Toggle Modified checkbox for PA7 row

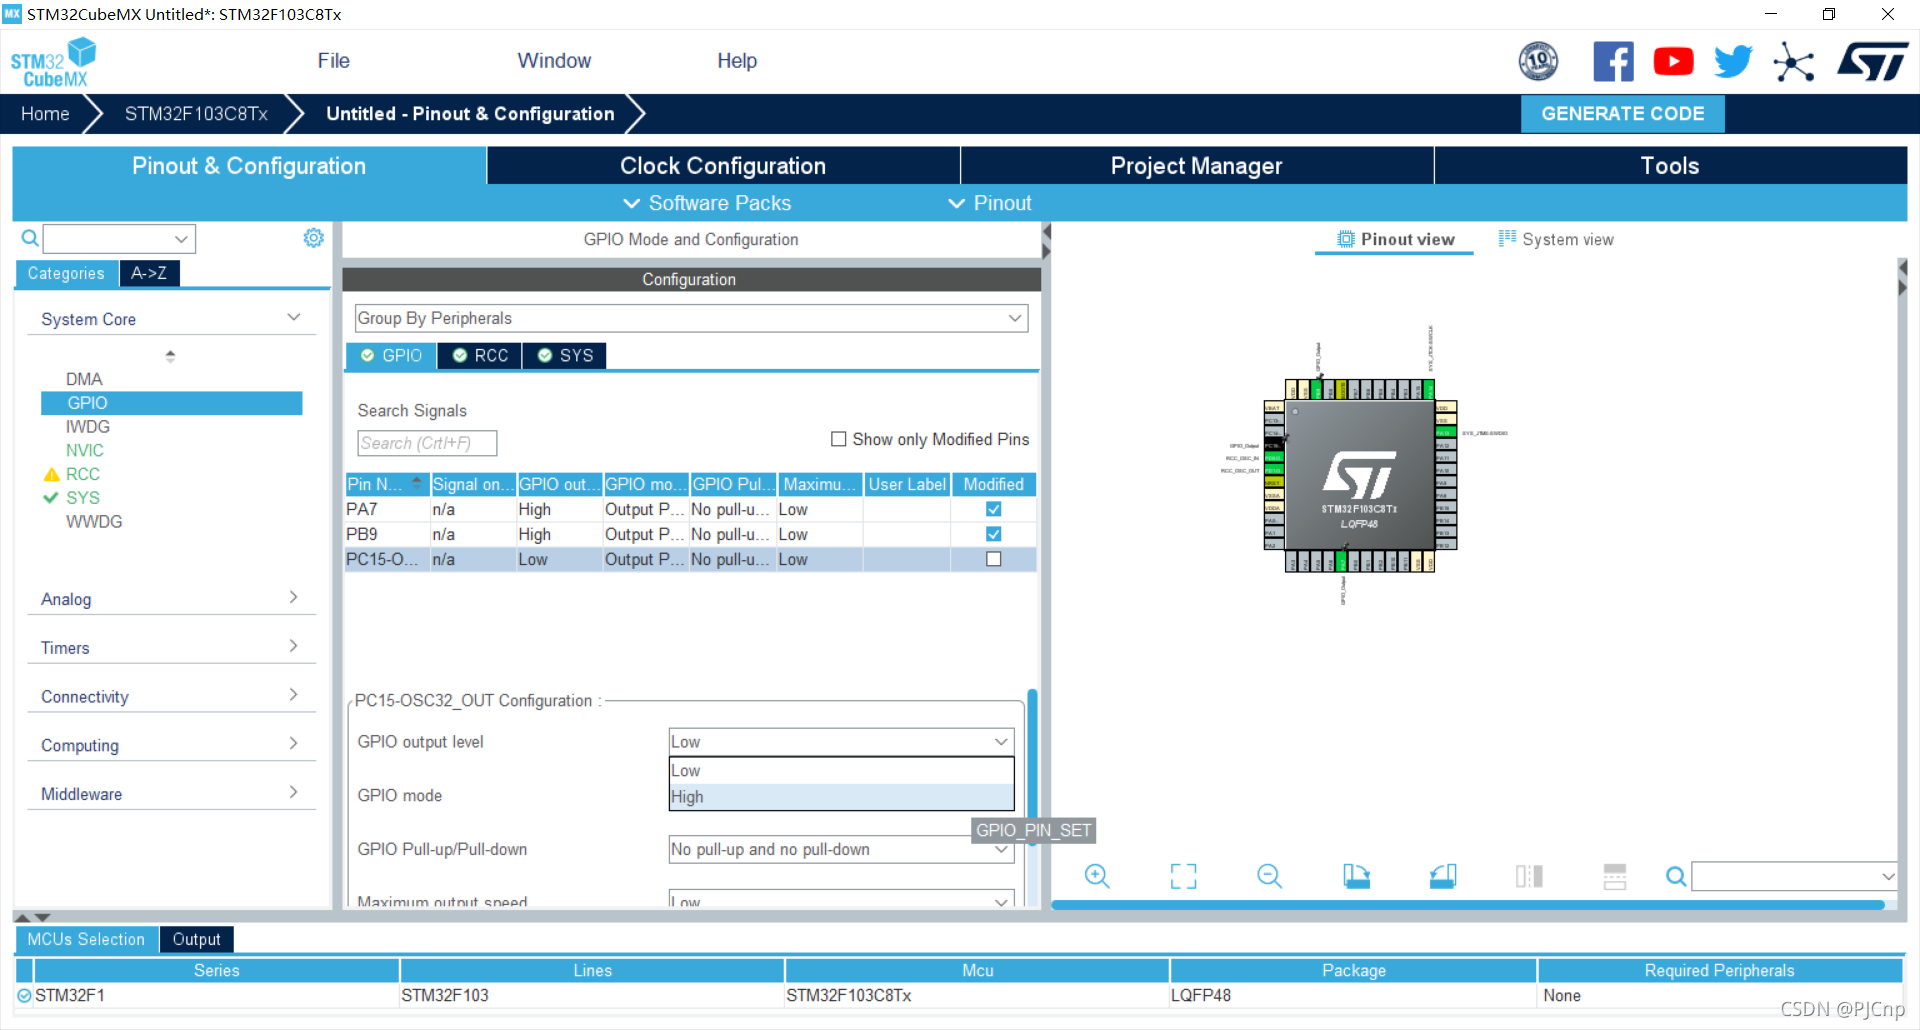coord(993,509)
